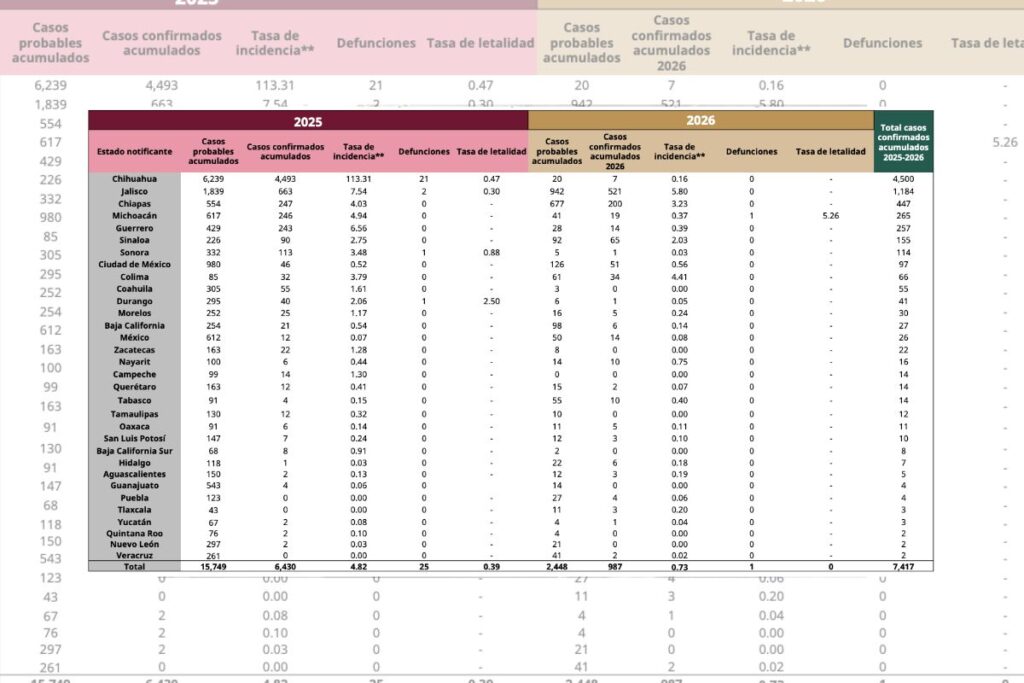
Task: Click the maroon 2025 header band in the bordered table
Action: tap(308, 120)
